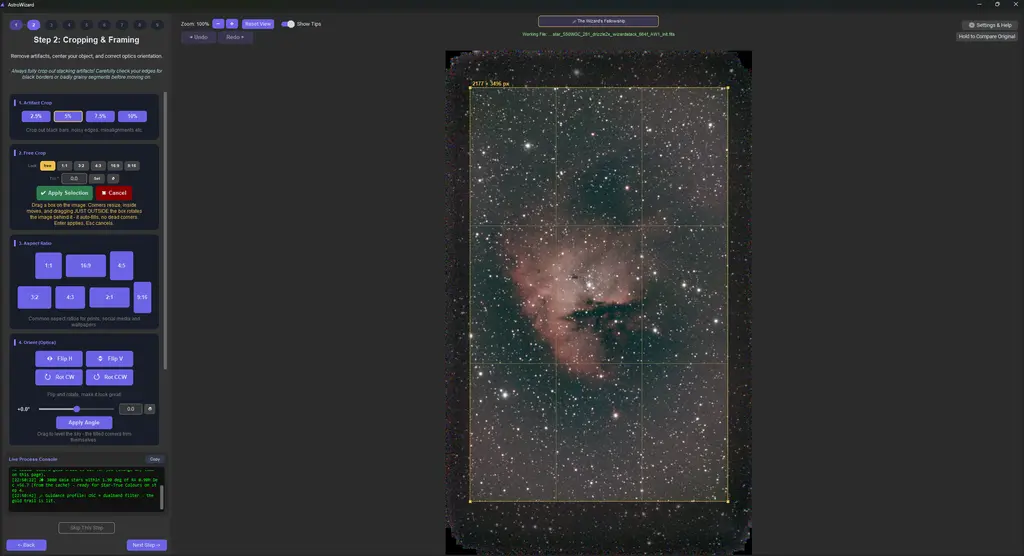Reset the free crop rotation value
This screenshot has height=556, width=1024.
(113, 178)
